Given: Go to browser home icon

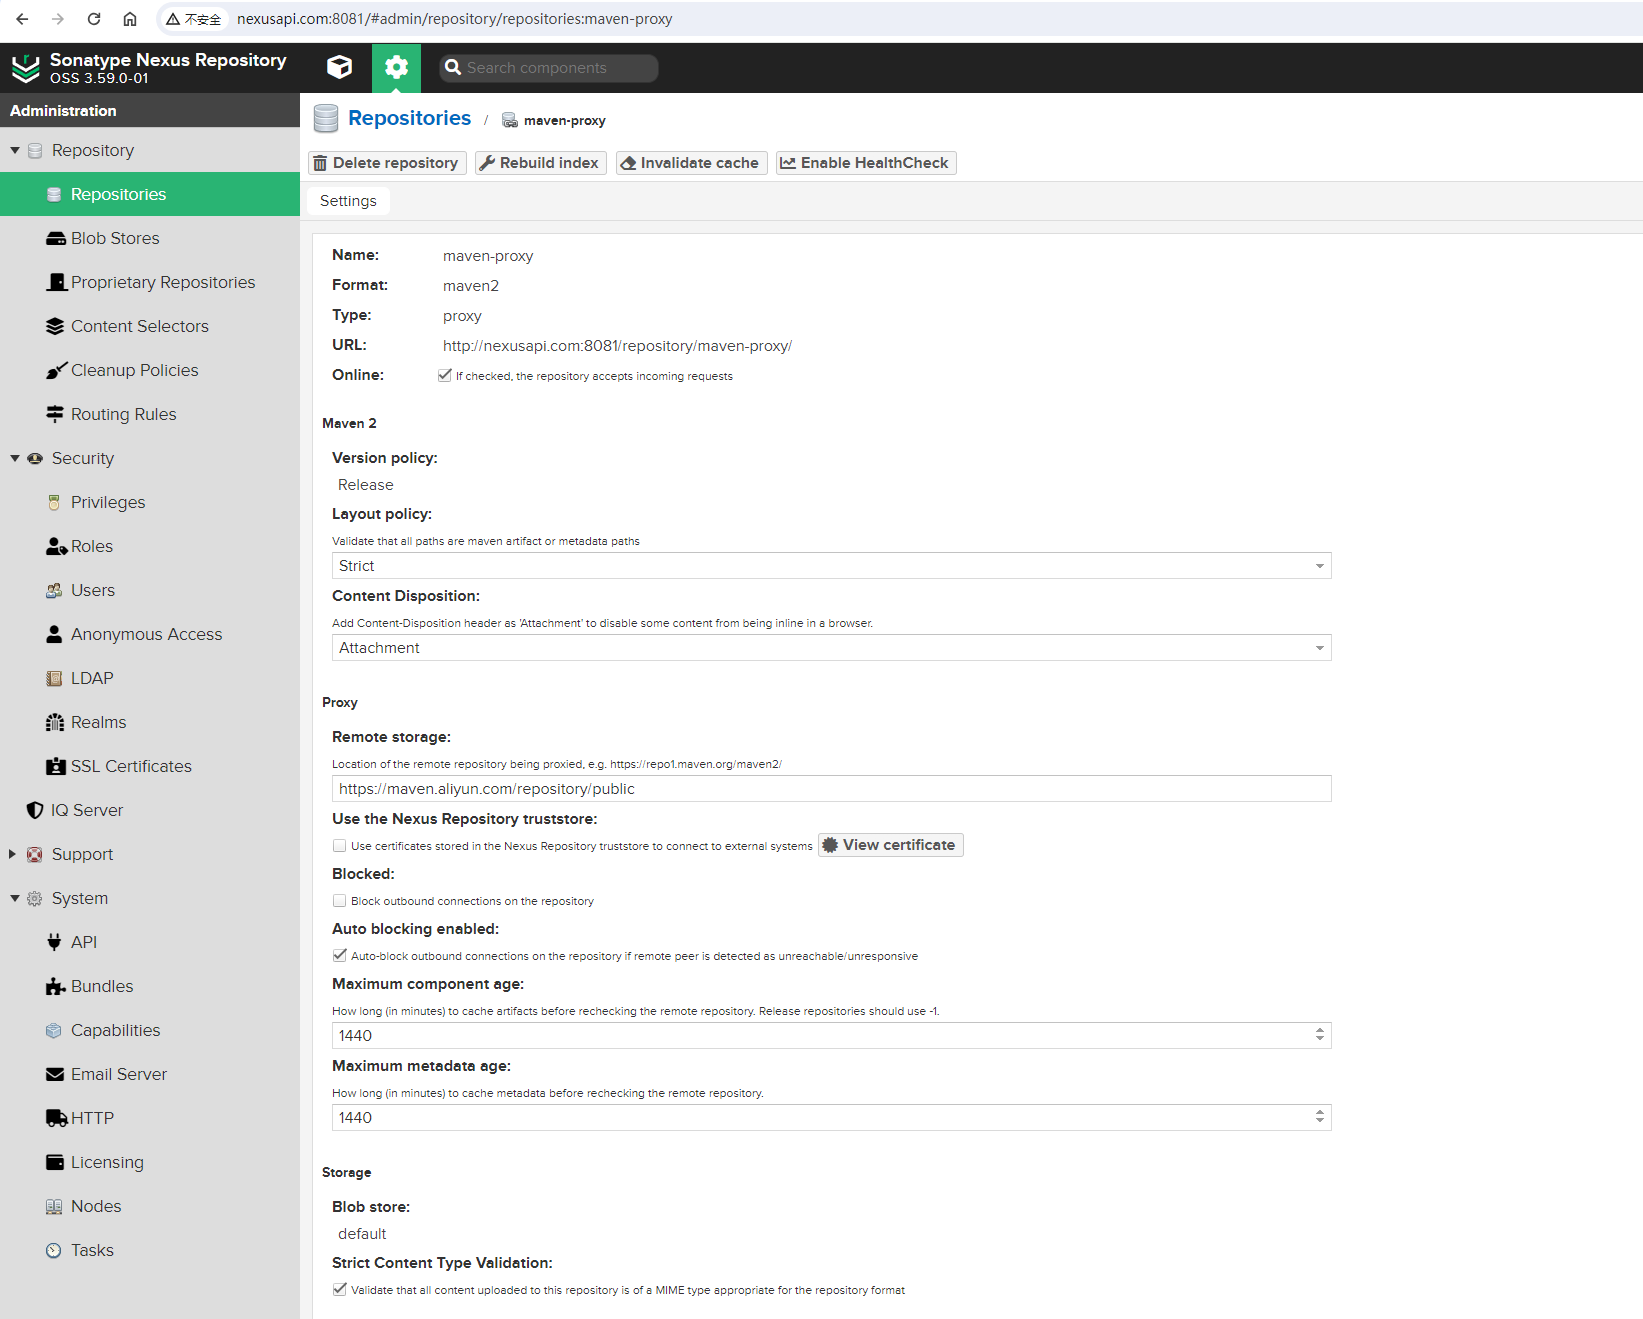Looking at the screenshot, I should (130, 19).
